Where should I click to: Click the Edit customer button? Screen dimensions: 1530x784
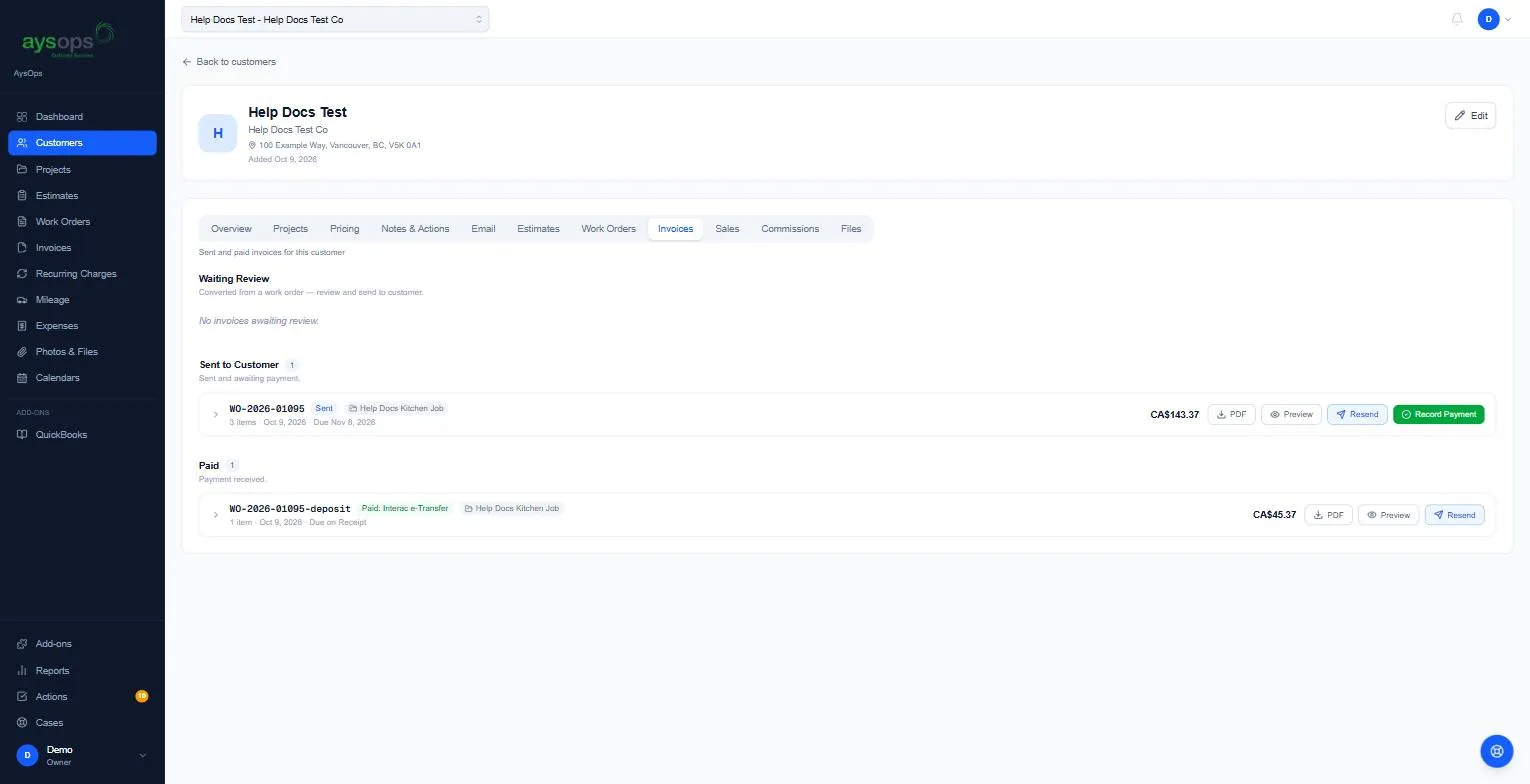click(1470, 115)
